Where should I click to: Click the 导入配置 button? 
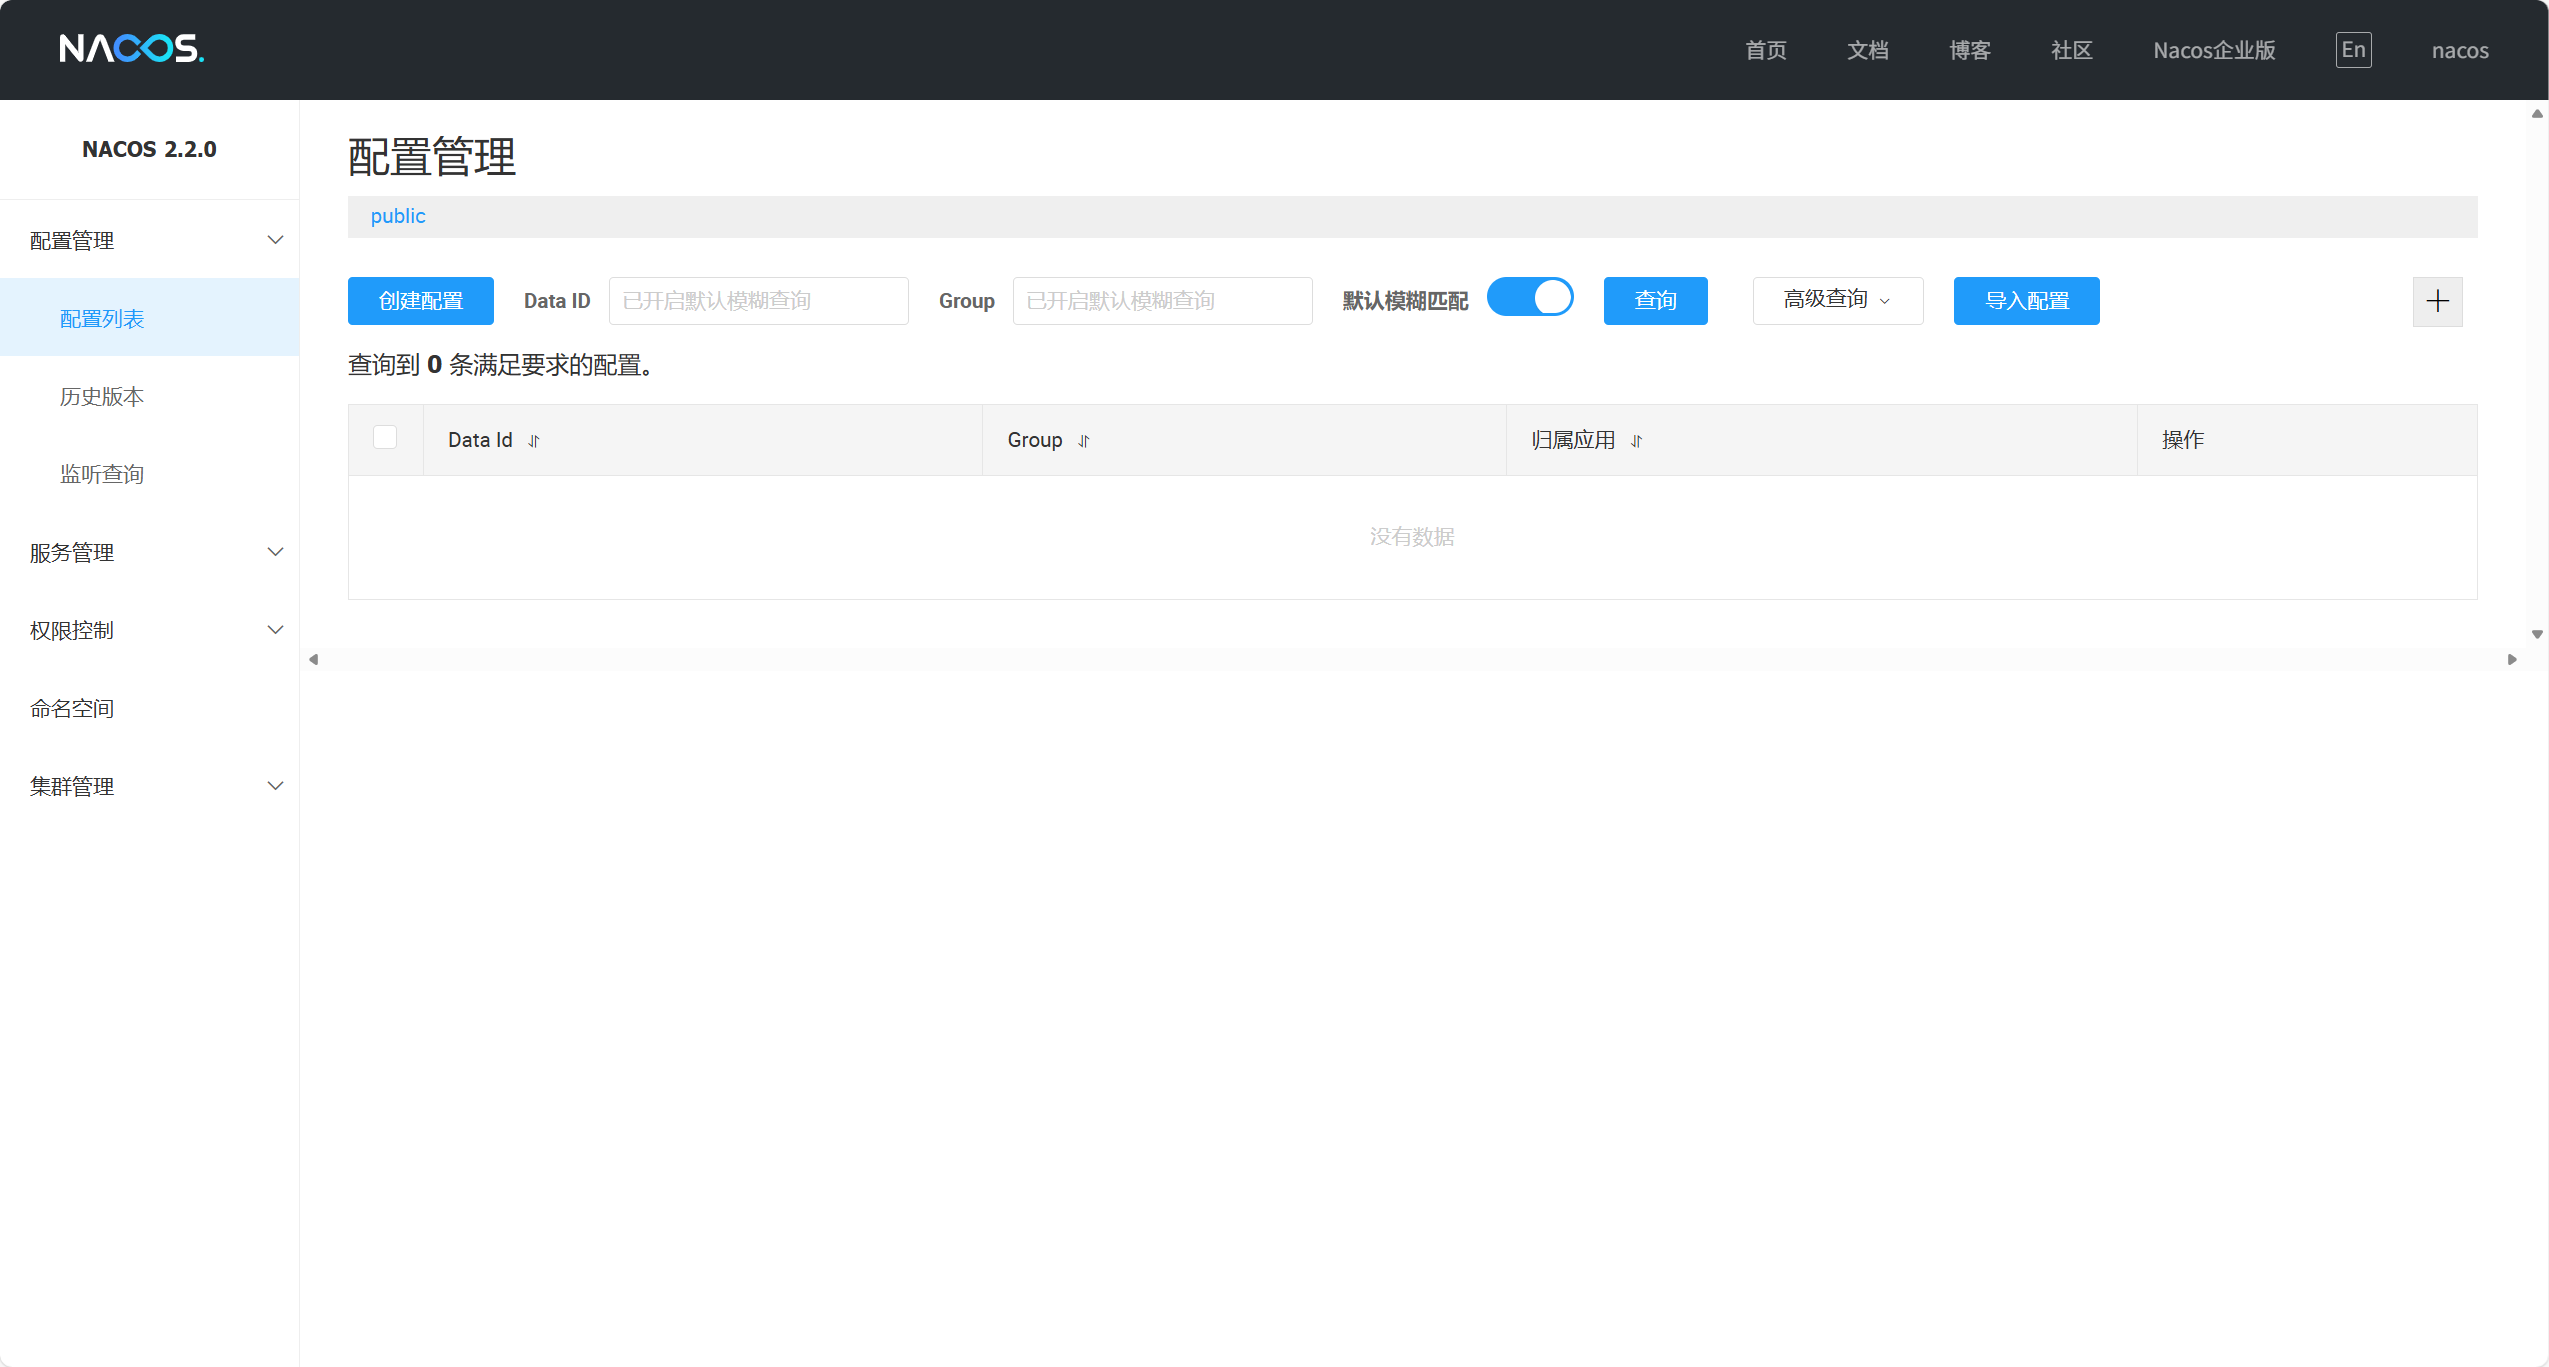click(x=2026, y=301)
